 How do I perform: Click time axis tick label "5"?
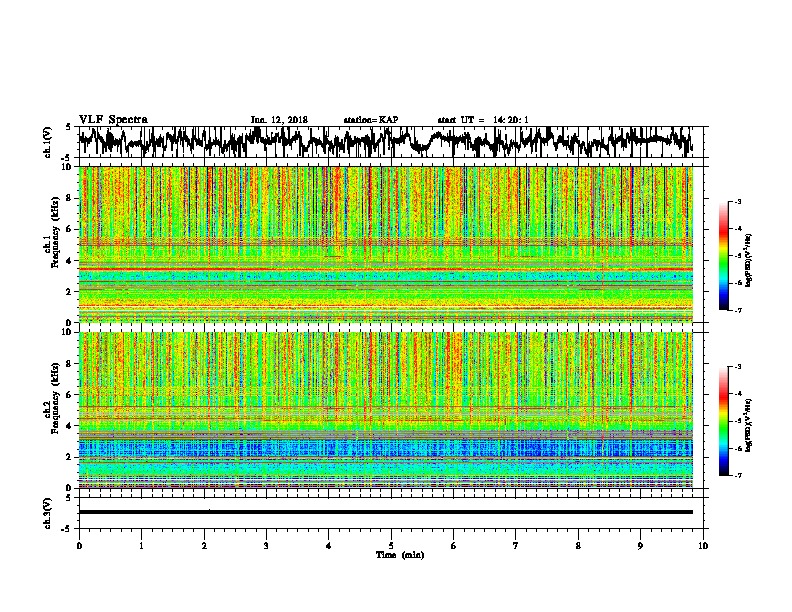[391, 546]
